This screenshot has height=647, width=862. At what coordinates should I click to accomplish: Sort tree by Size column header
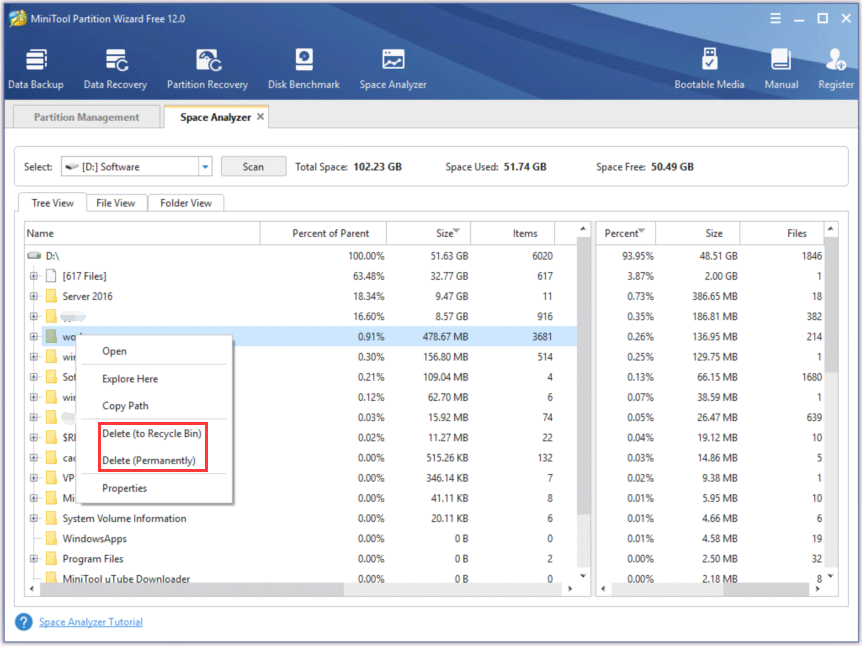[x=429, y=233]
